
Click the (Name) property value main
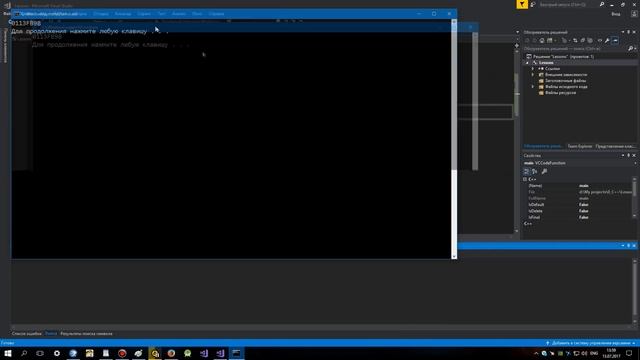pos(584,186)
